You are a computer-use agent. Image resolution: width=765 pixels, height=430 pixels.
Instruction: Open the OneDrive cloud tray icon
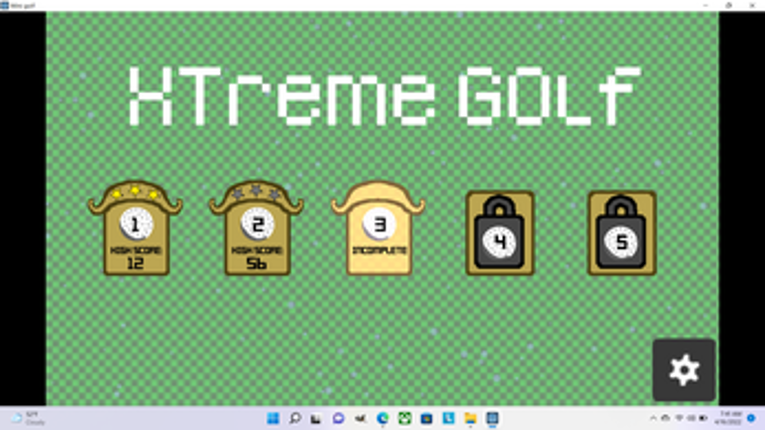coord(665,418)
